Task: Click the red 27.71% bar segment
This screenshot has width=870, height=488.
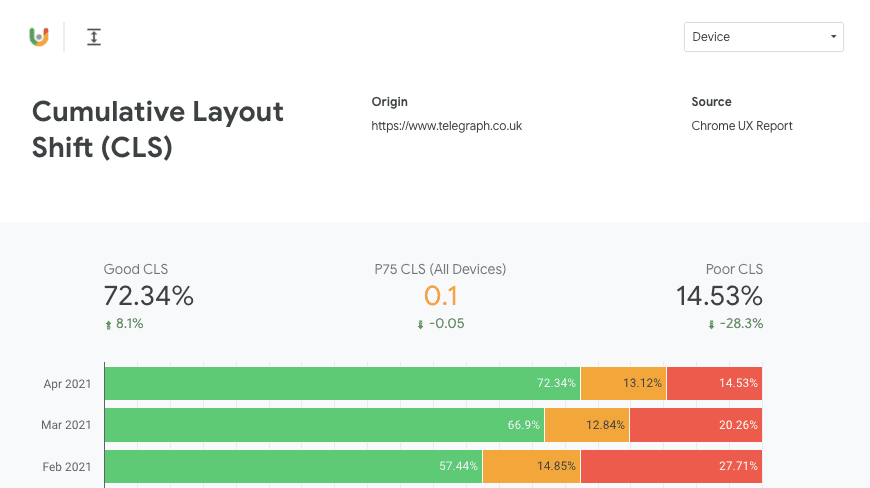Action: click(x=671, y=467)
